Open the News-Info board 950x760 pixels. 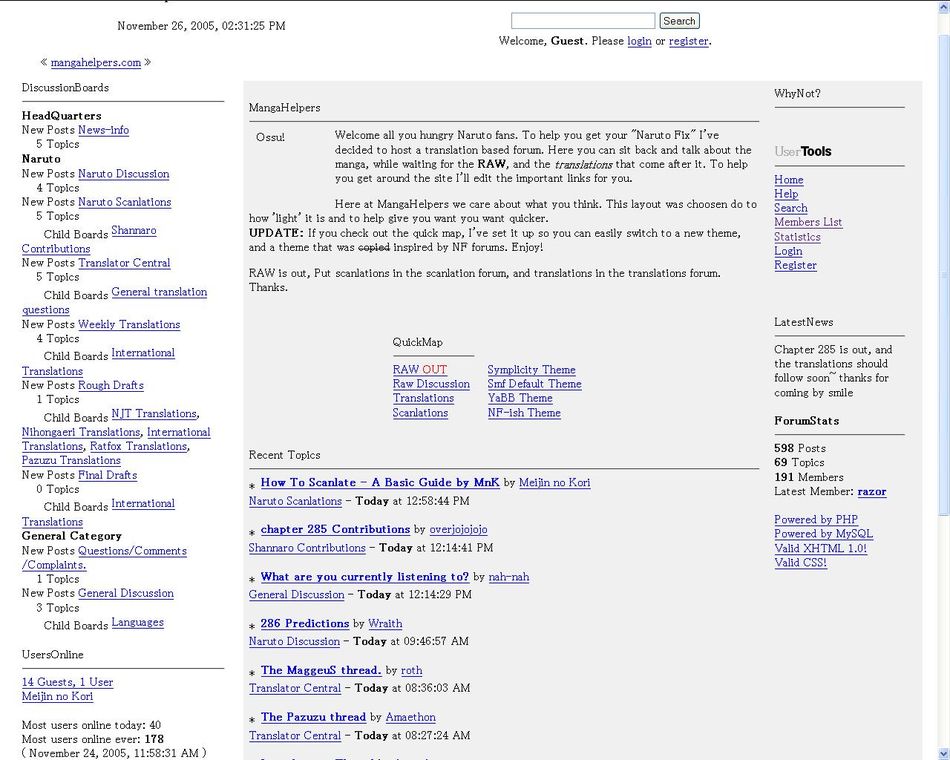click(x=104, y=130)
